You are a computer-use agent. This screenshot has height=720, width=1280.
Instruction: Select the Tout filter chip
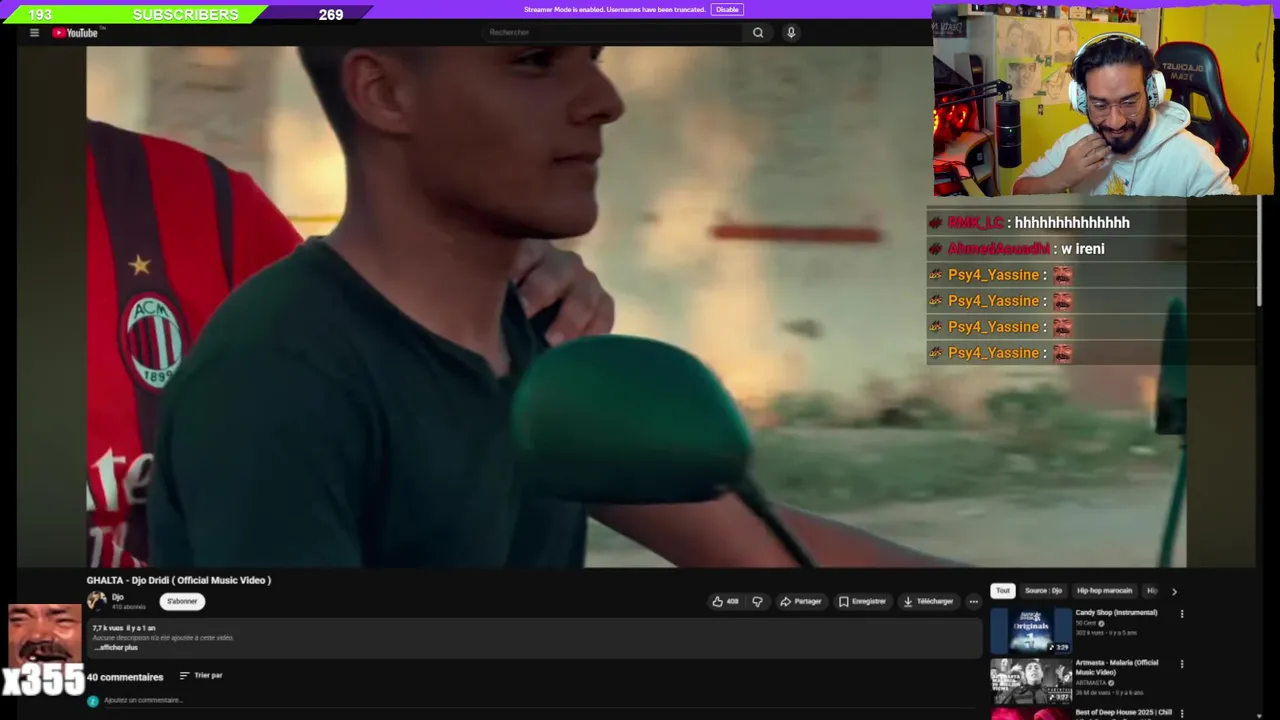(1002, 591)
